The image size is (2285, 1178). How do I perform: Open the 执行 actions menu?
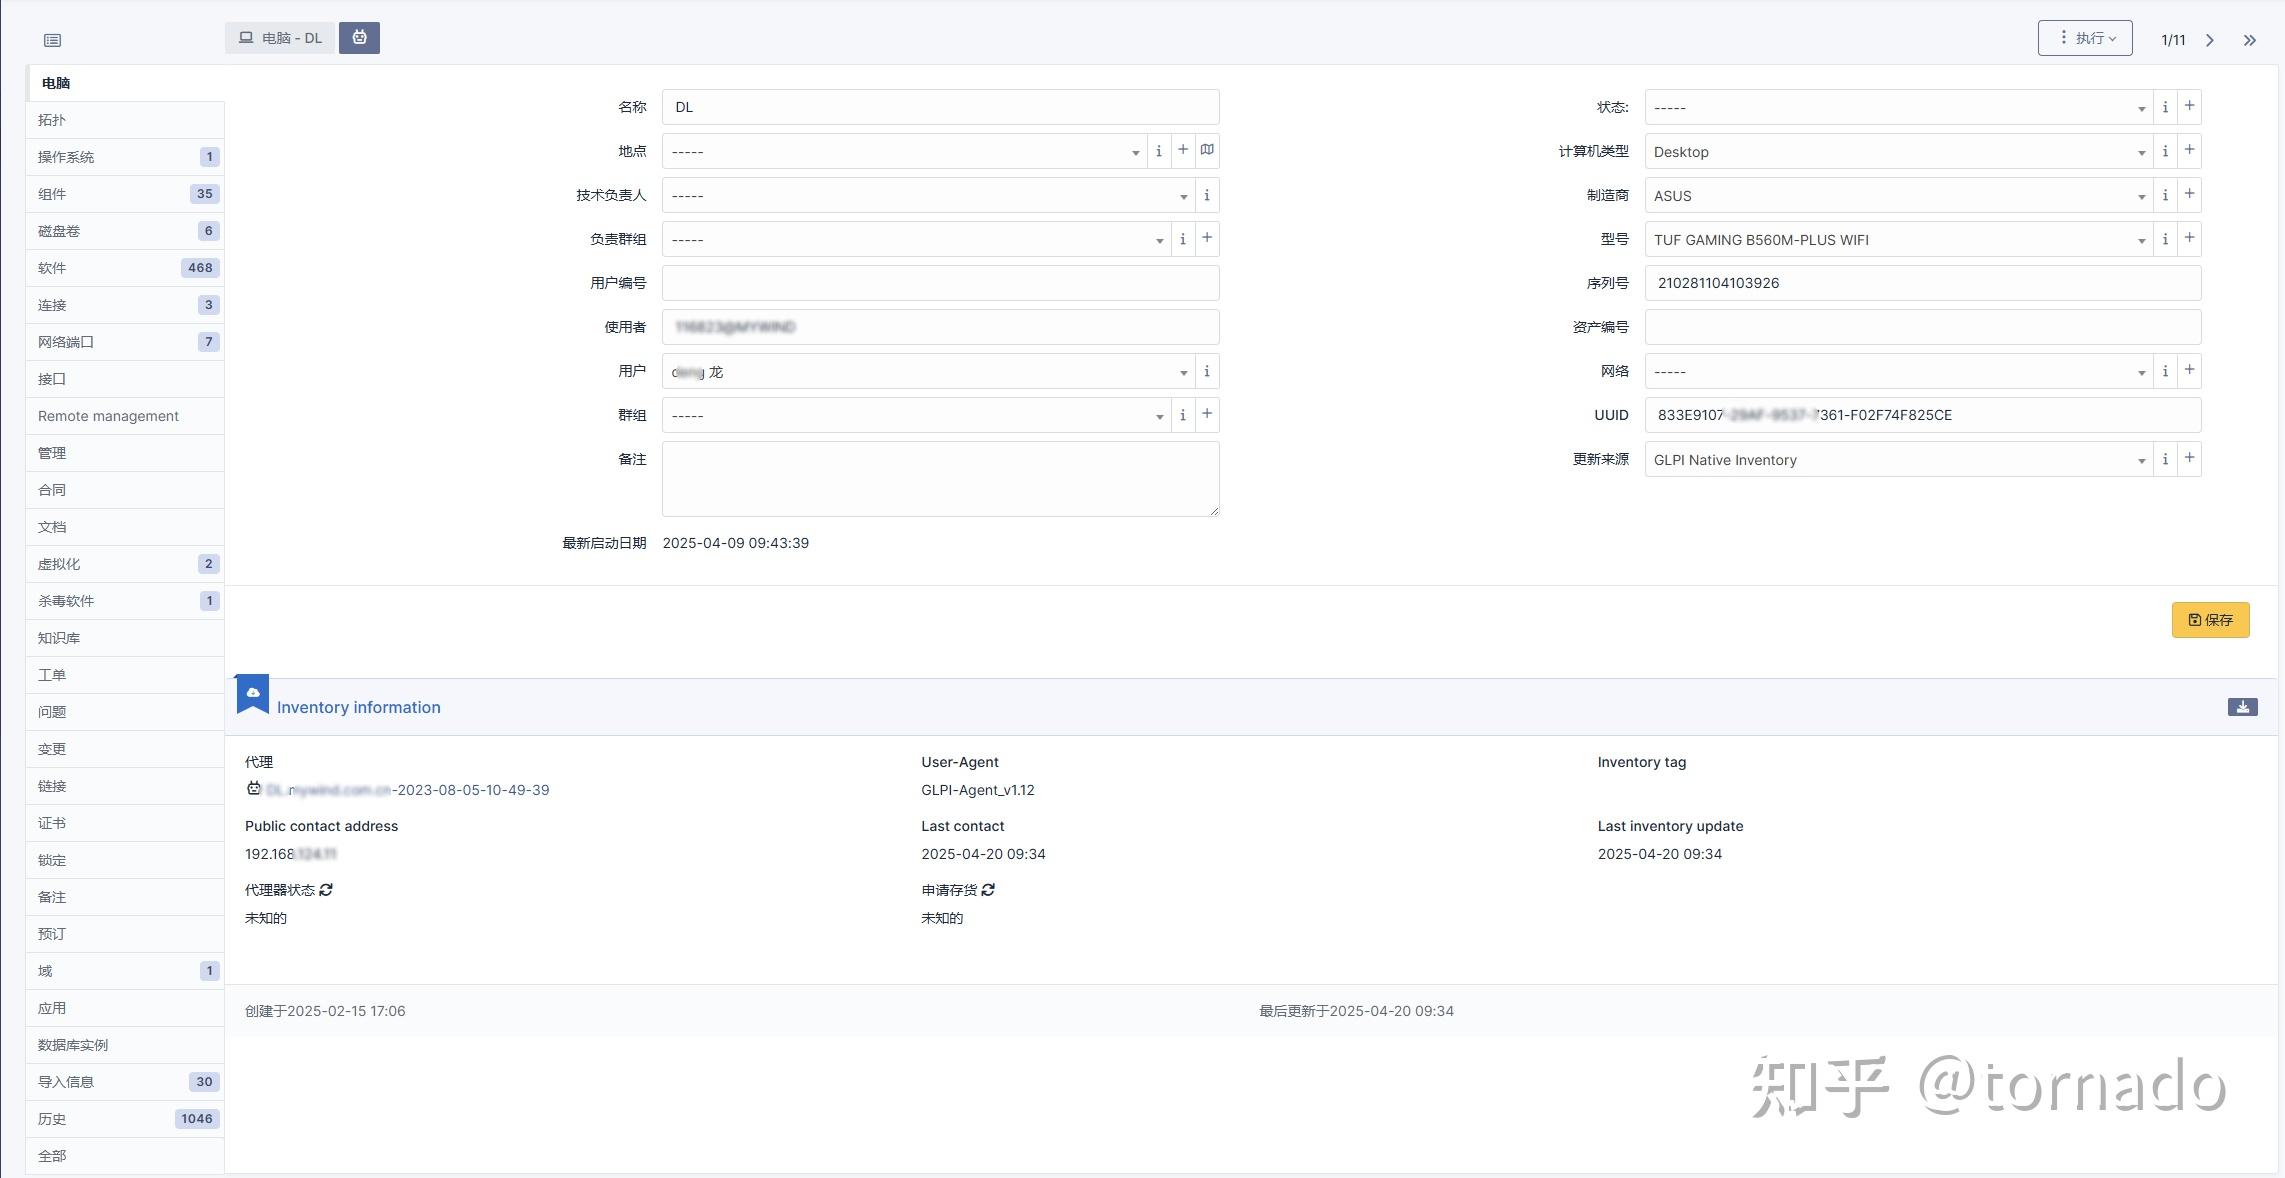click(2085, 38)
